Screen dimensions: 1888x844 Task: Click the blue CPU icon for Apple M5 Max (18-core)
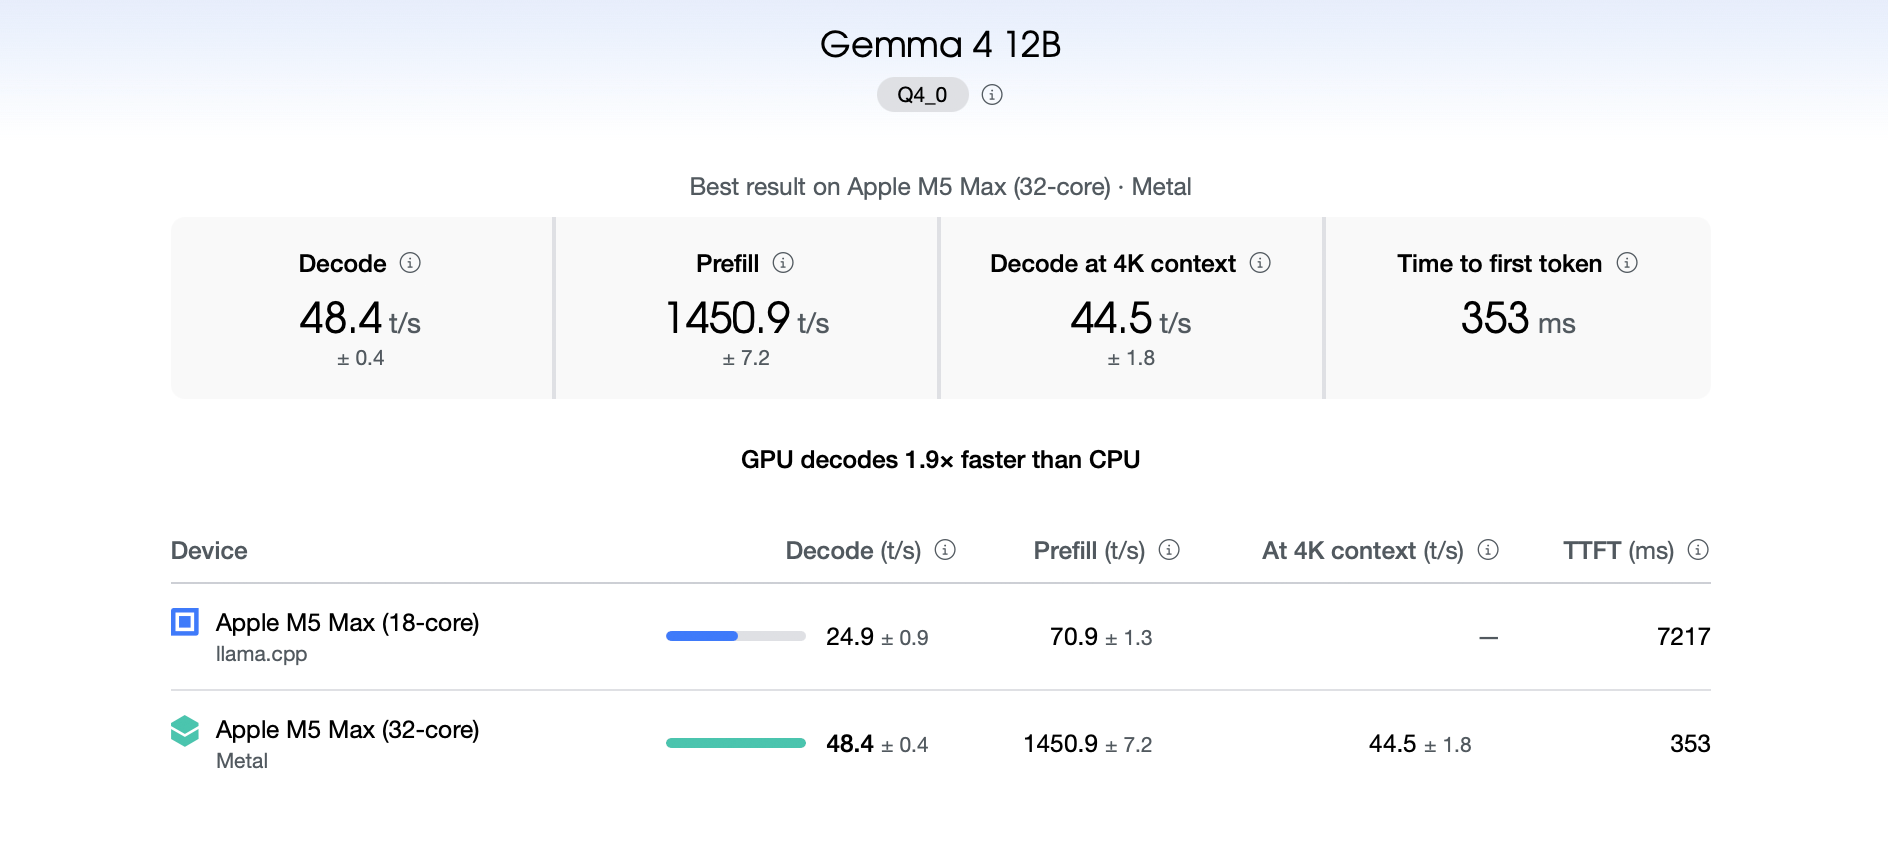[185, 622]
